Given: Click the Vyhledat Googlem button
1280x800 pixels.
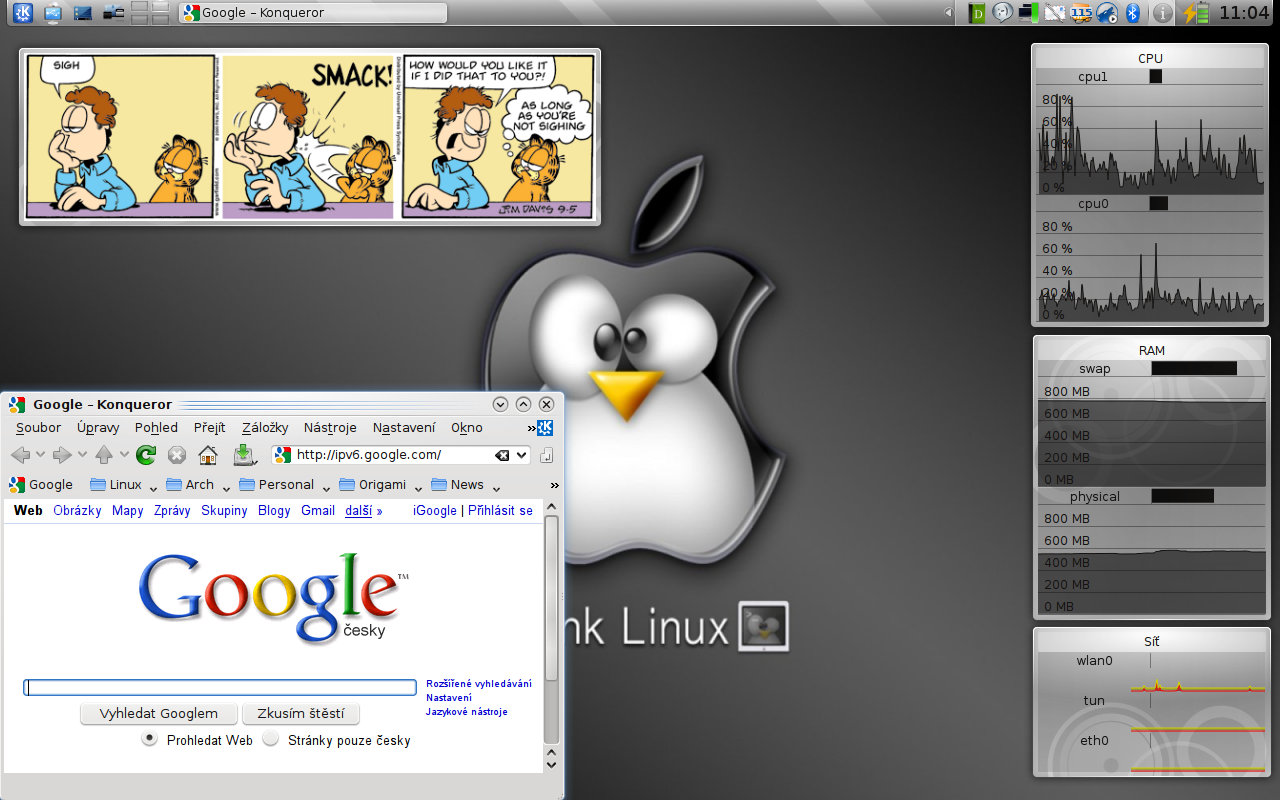Looking at the screenshot, I should [x=159, y=714].
